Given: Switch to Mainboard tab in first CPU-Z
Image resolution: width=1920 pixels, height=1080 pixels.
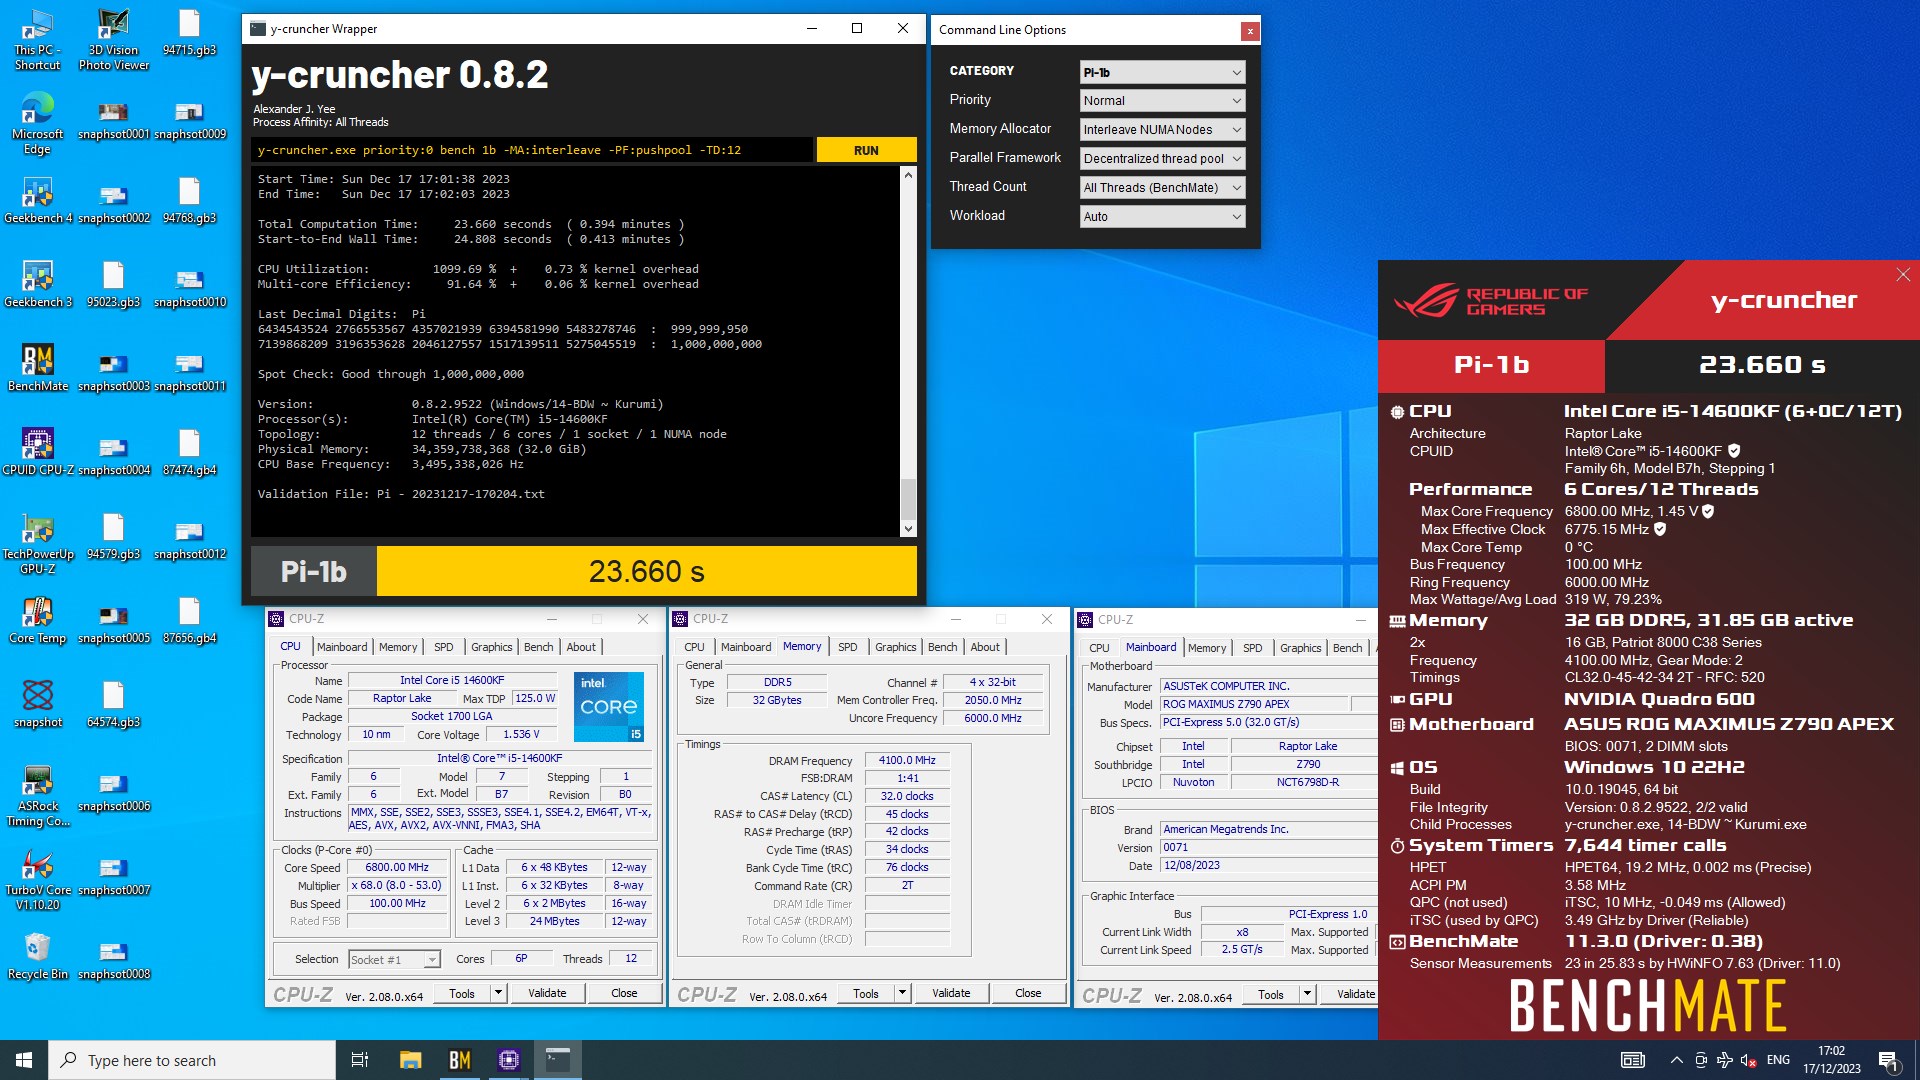Looking at the screenshot, I should pos(342,647).
